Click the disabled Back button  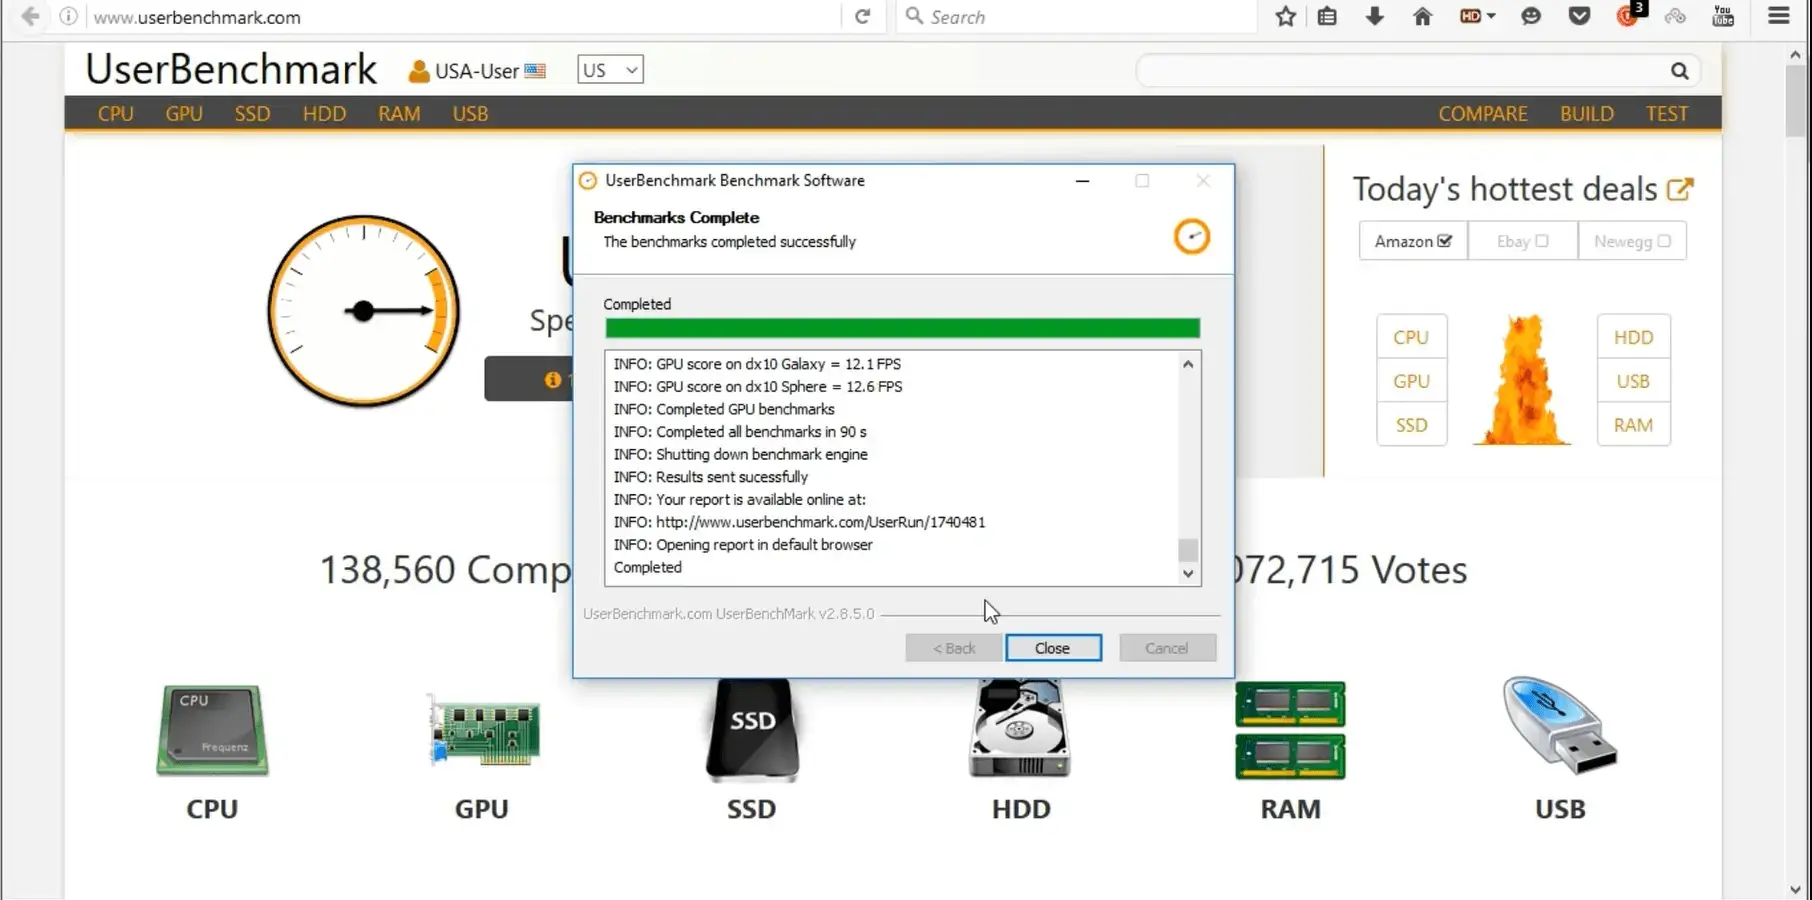click(954, 648)
